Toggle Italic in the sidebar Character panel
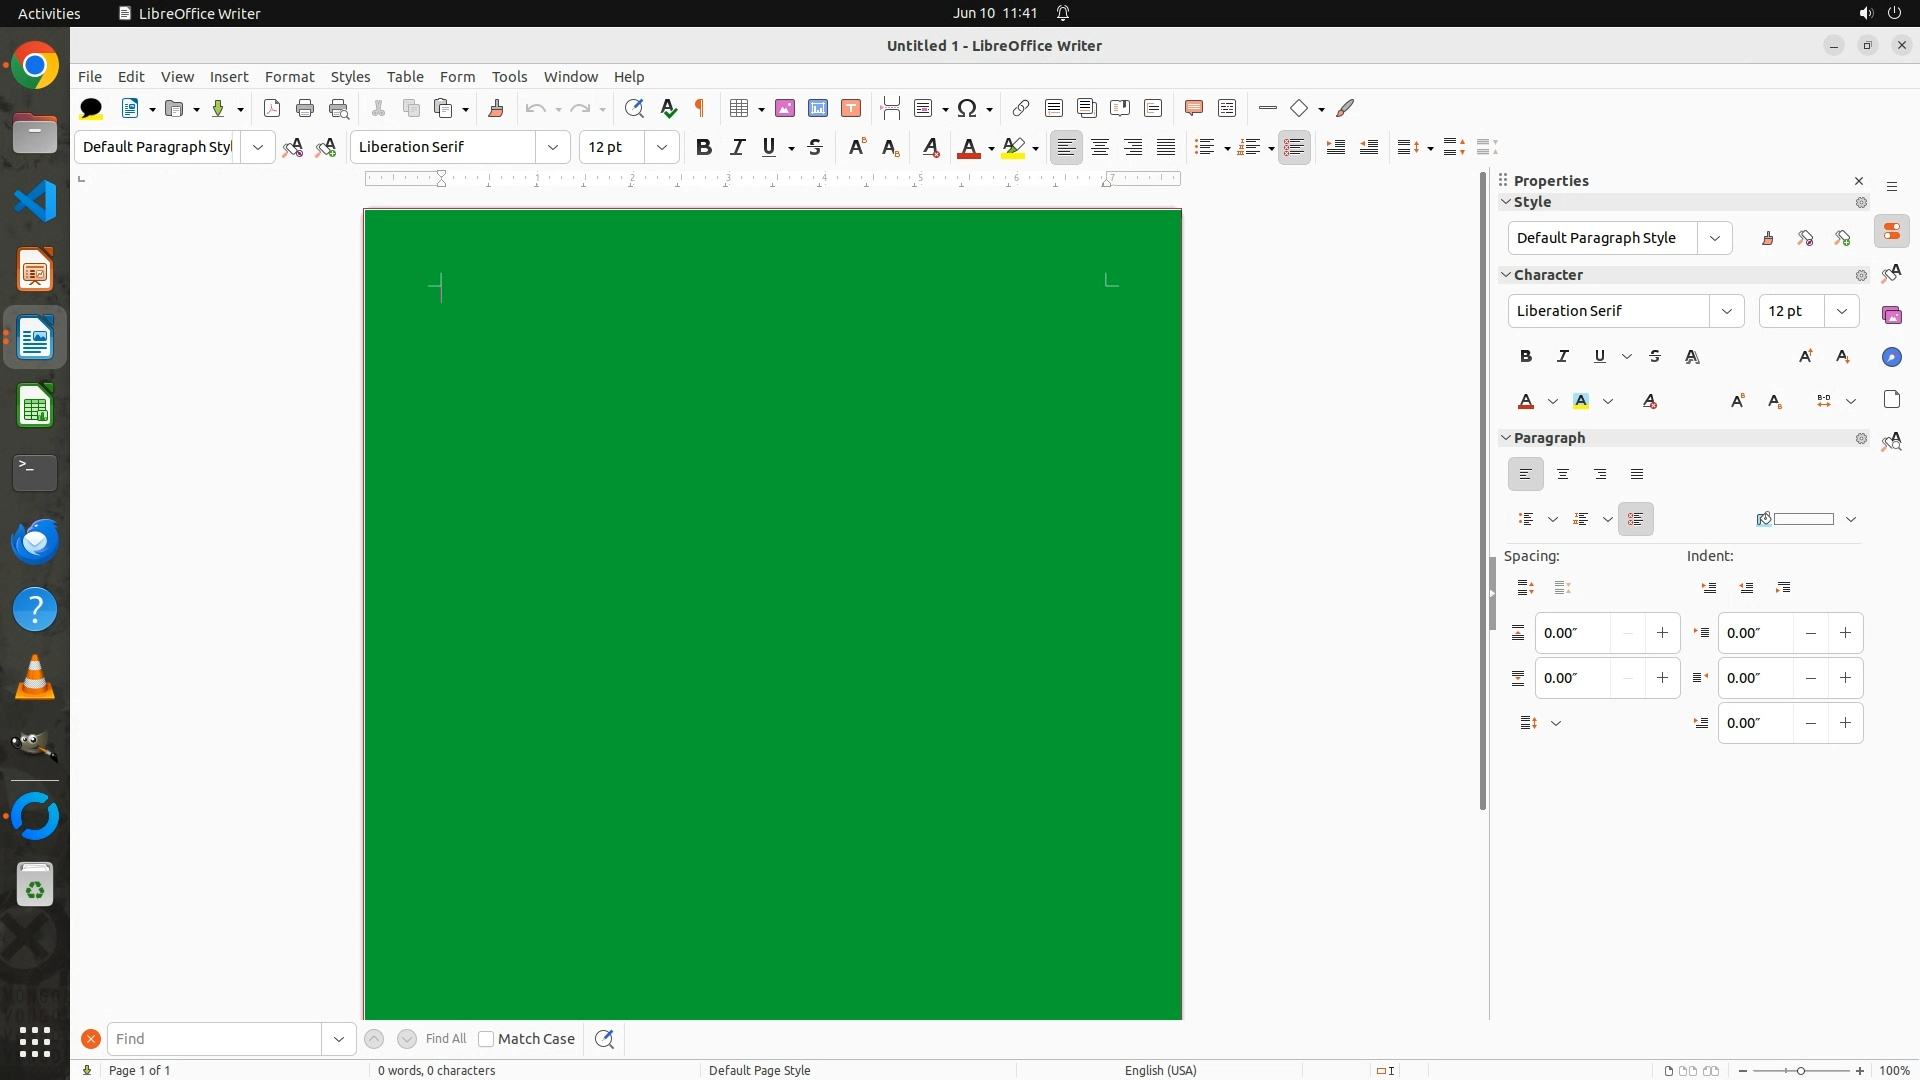 [1563, 356]
